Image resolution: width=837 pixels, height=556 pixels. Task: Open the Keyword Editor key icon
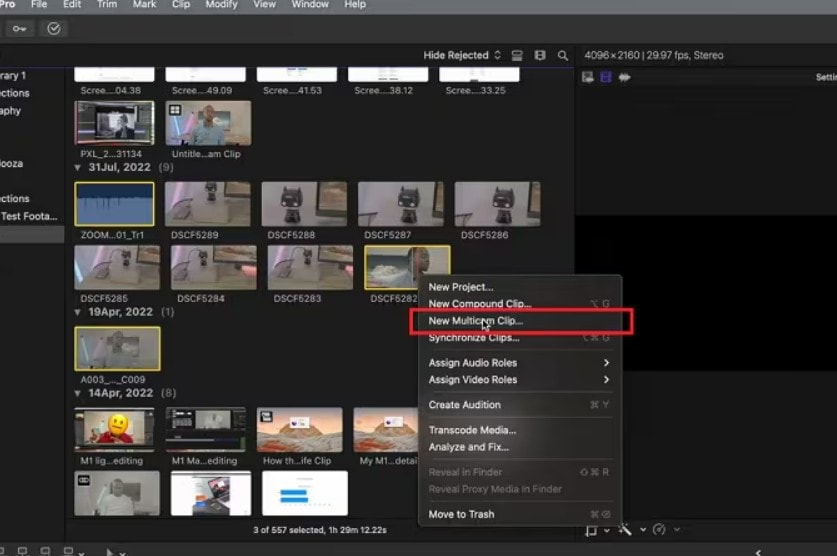coord(19,29)
